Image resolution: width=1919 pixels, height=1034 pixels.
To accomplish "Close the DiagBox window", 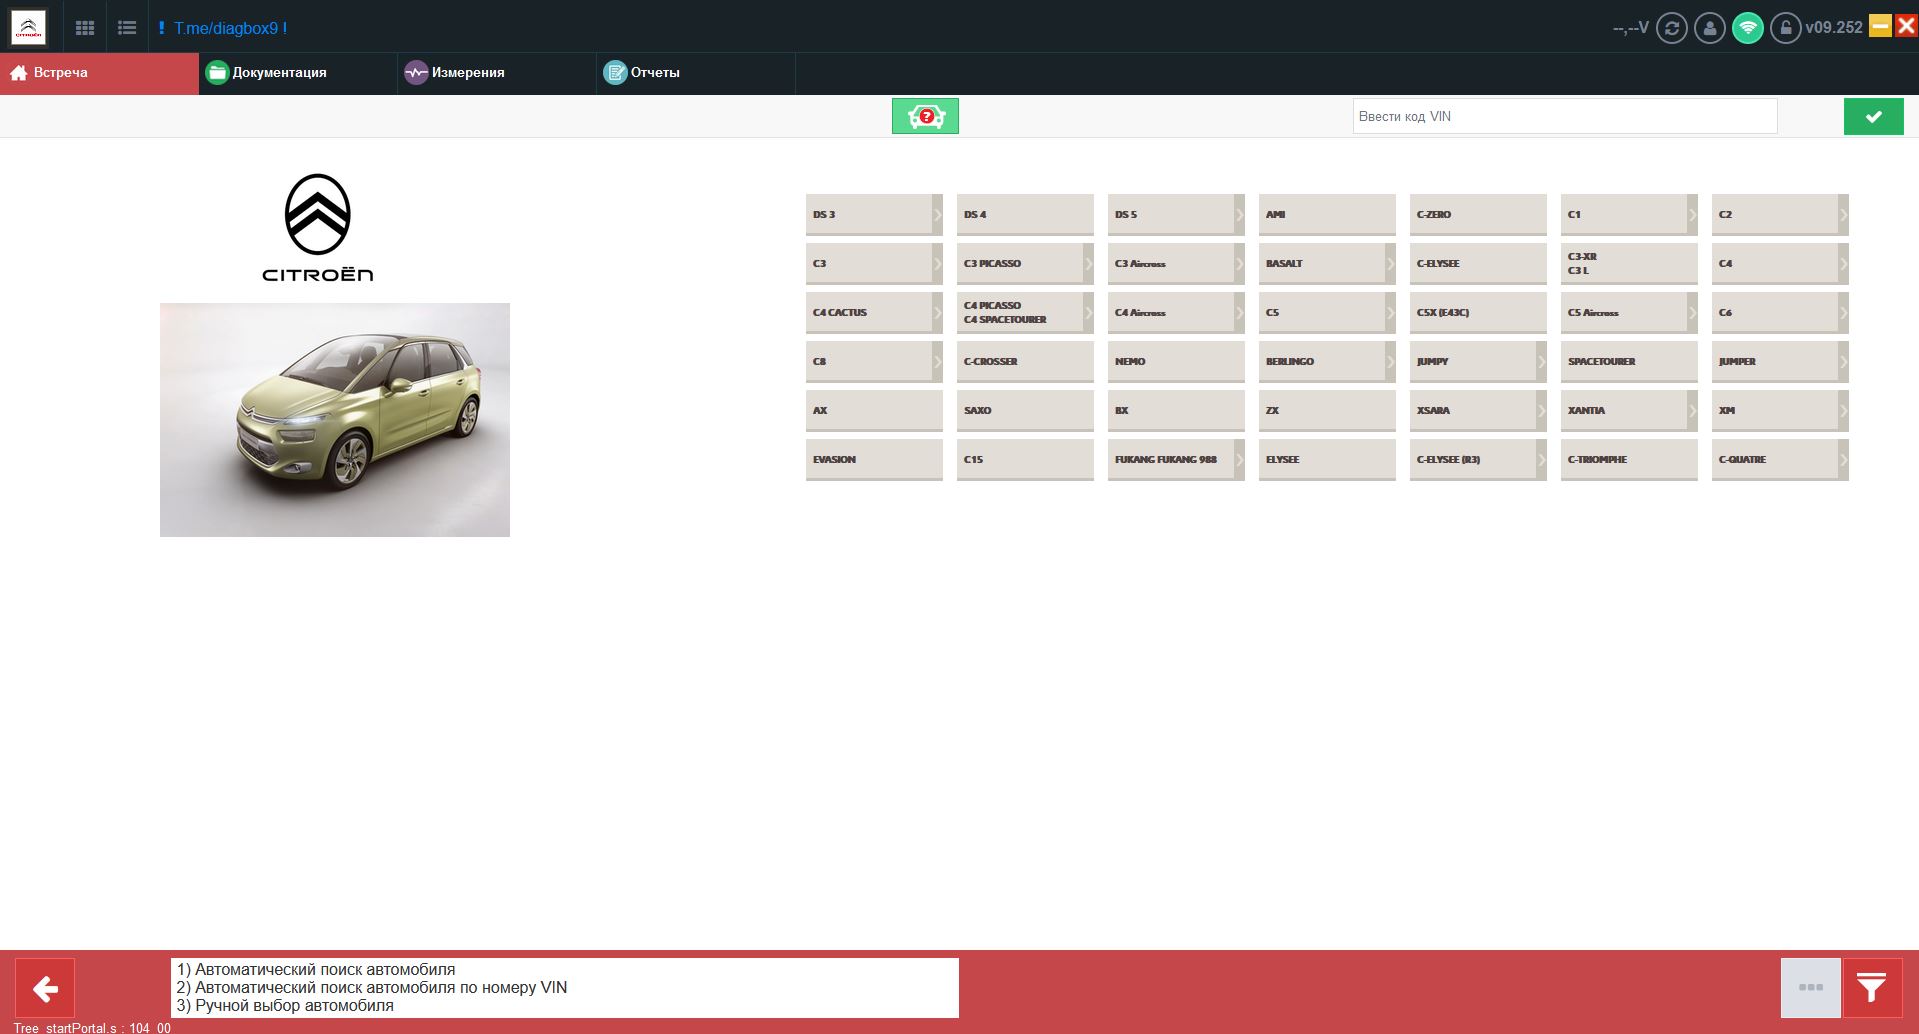I will (x=1906, y=26).
